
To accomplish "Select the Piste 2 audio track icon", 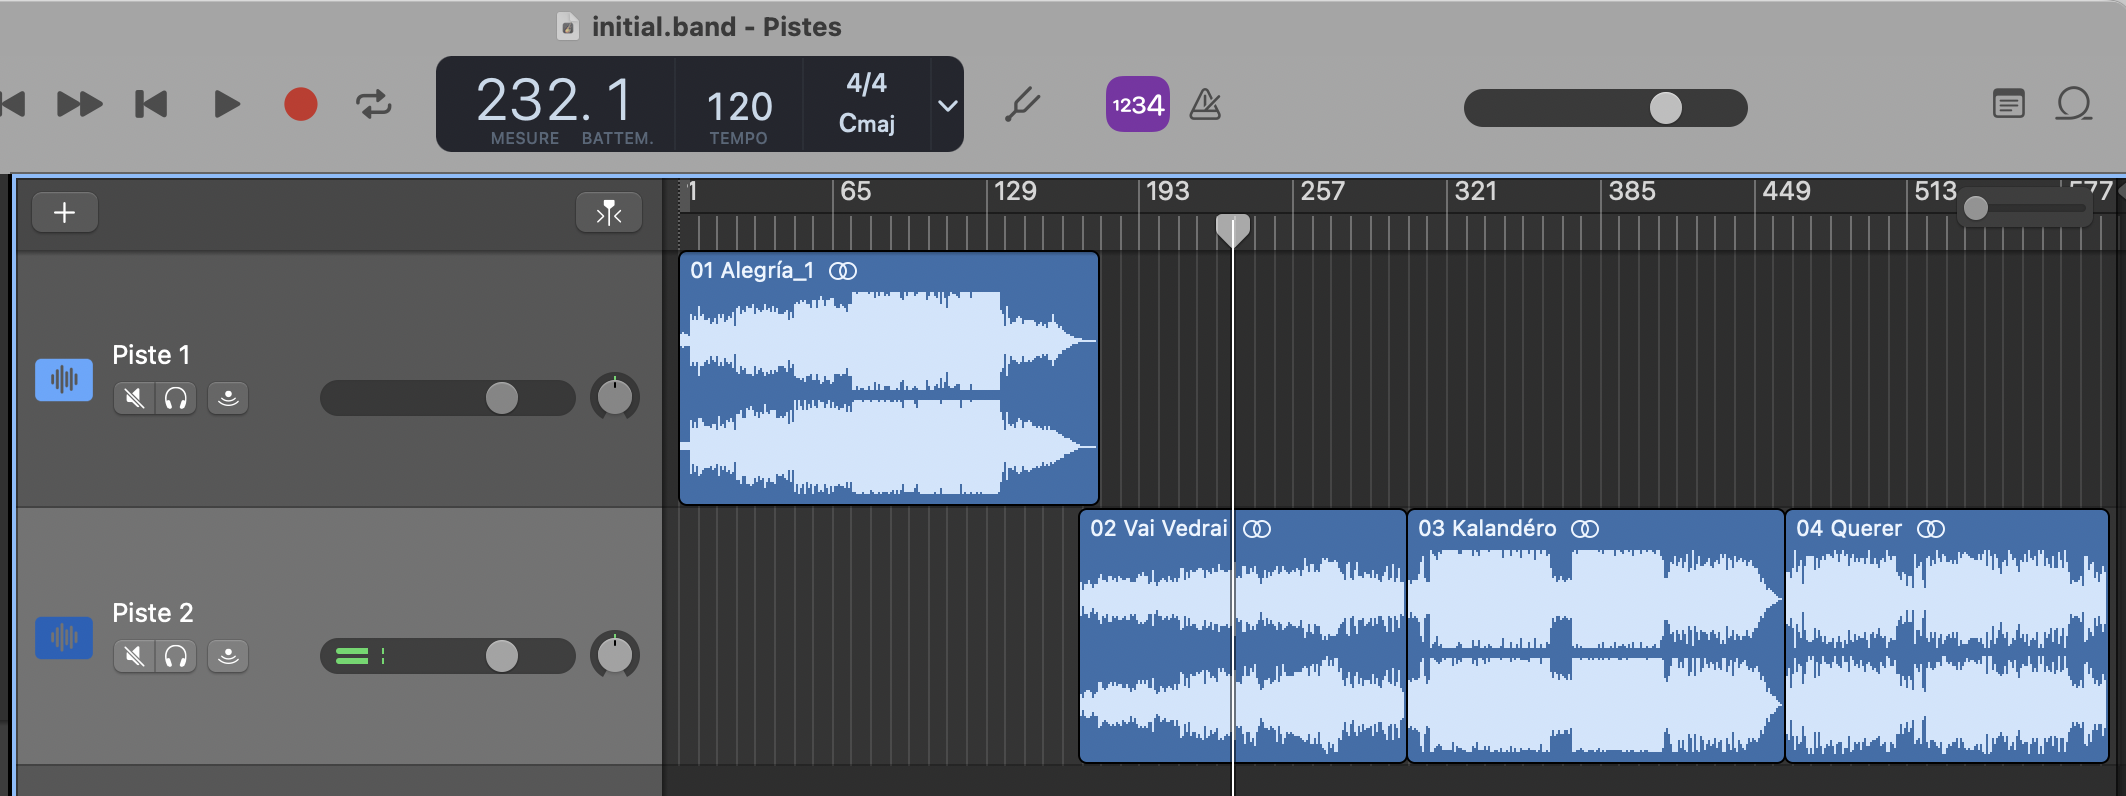I will point(64,637).
